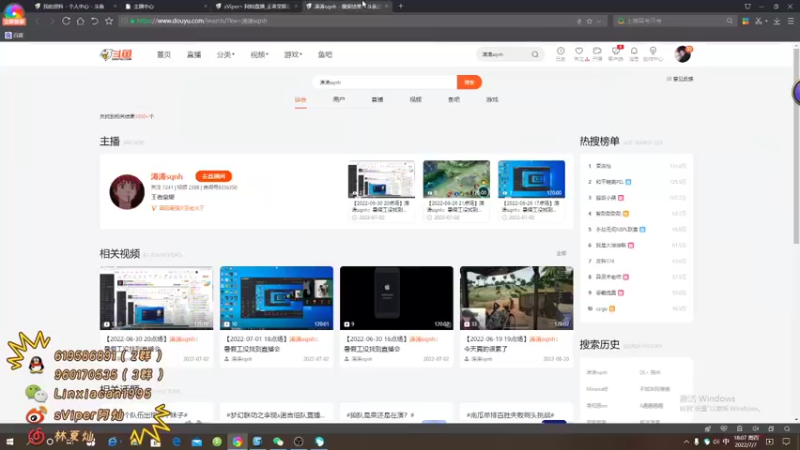Open a new browser tab with plus
The height and width of the screenshot is (450, 800).
(x=401, y=6)
